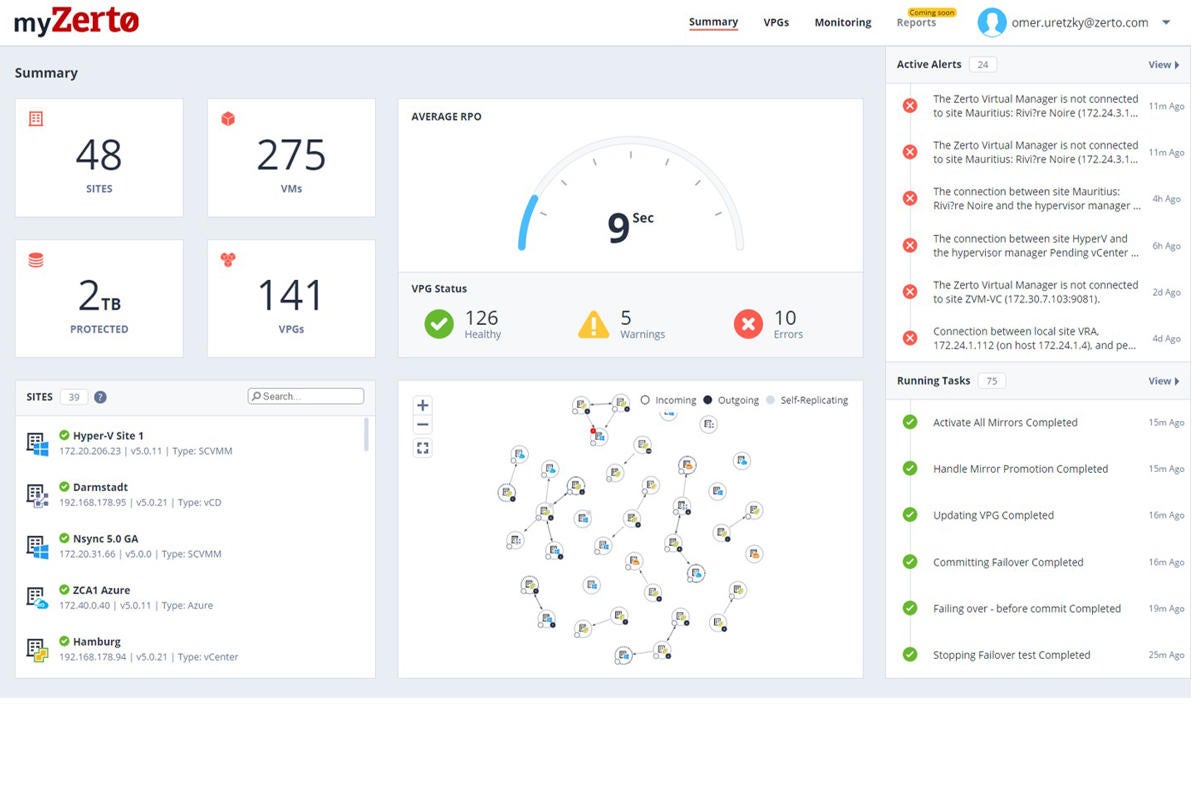Click the check icon for Updating VPG

click(910, 515)
